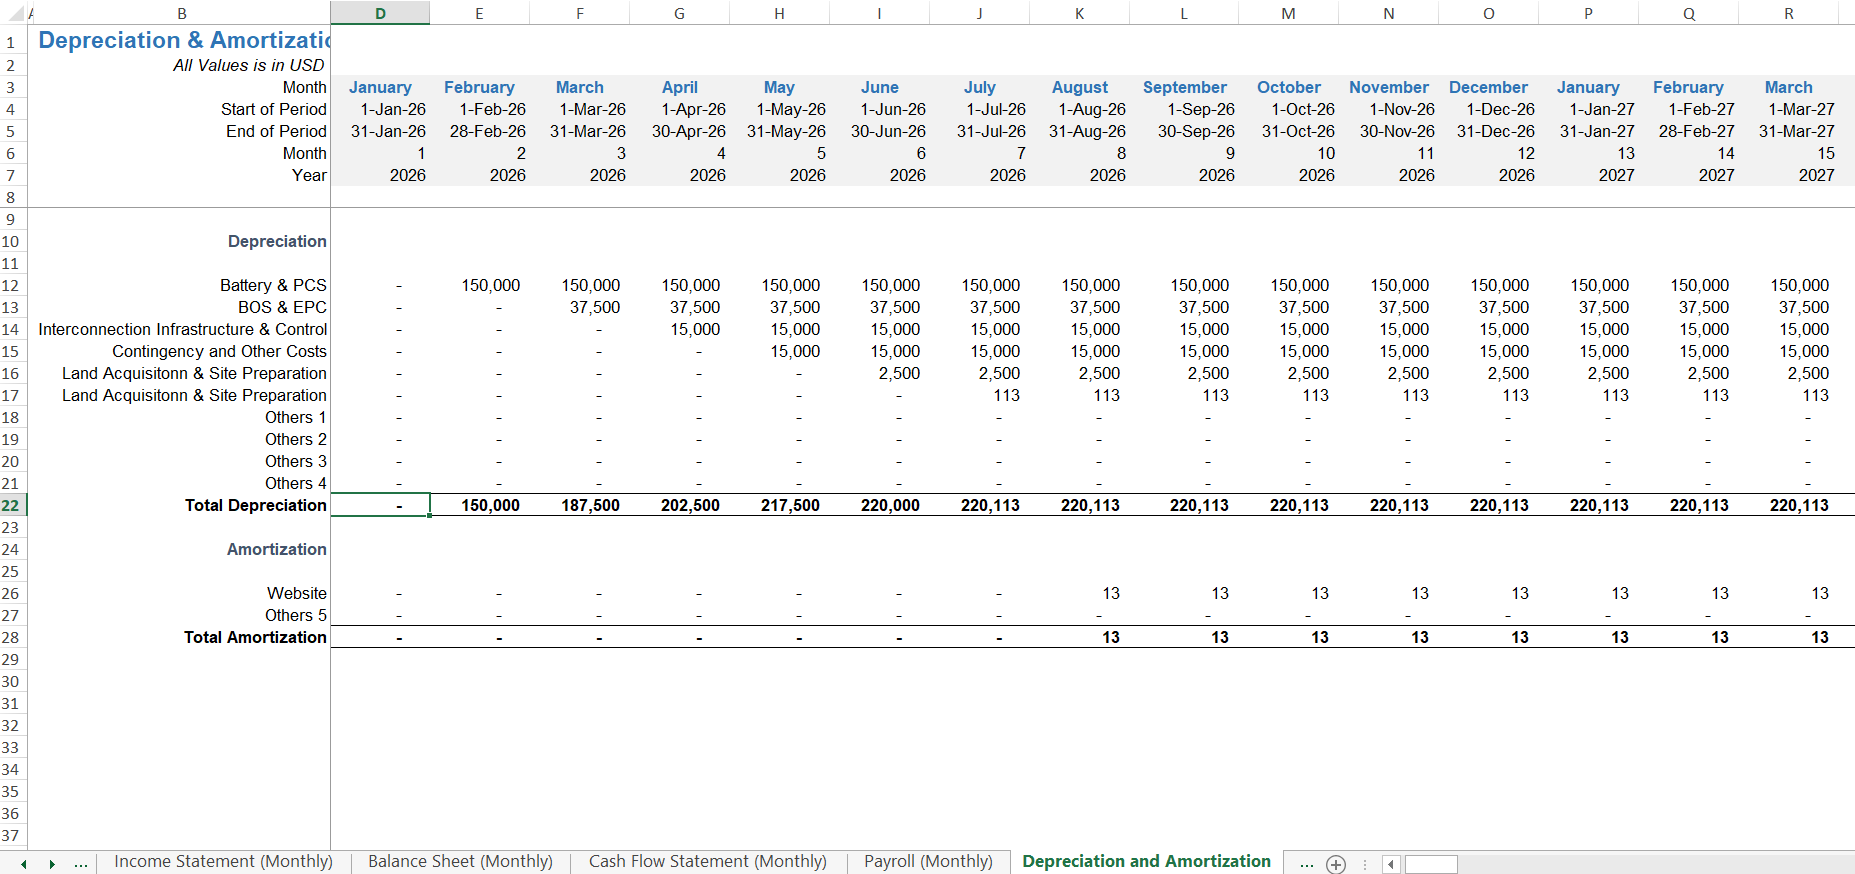Open Cash Flow Statement (Monthly) tab
The height and width of the screenshot is (874, 1855).
(x=707, y=861)
